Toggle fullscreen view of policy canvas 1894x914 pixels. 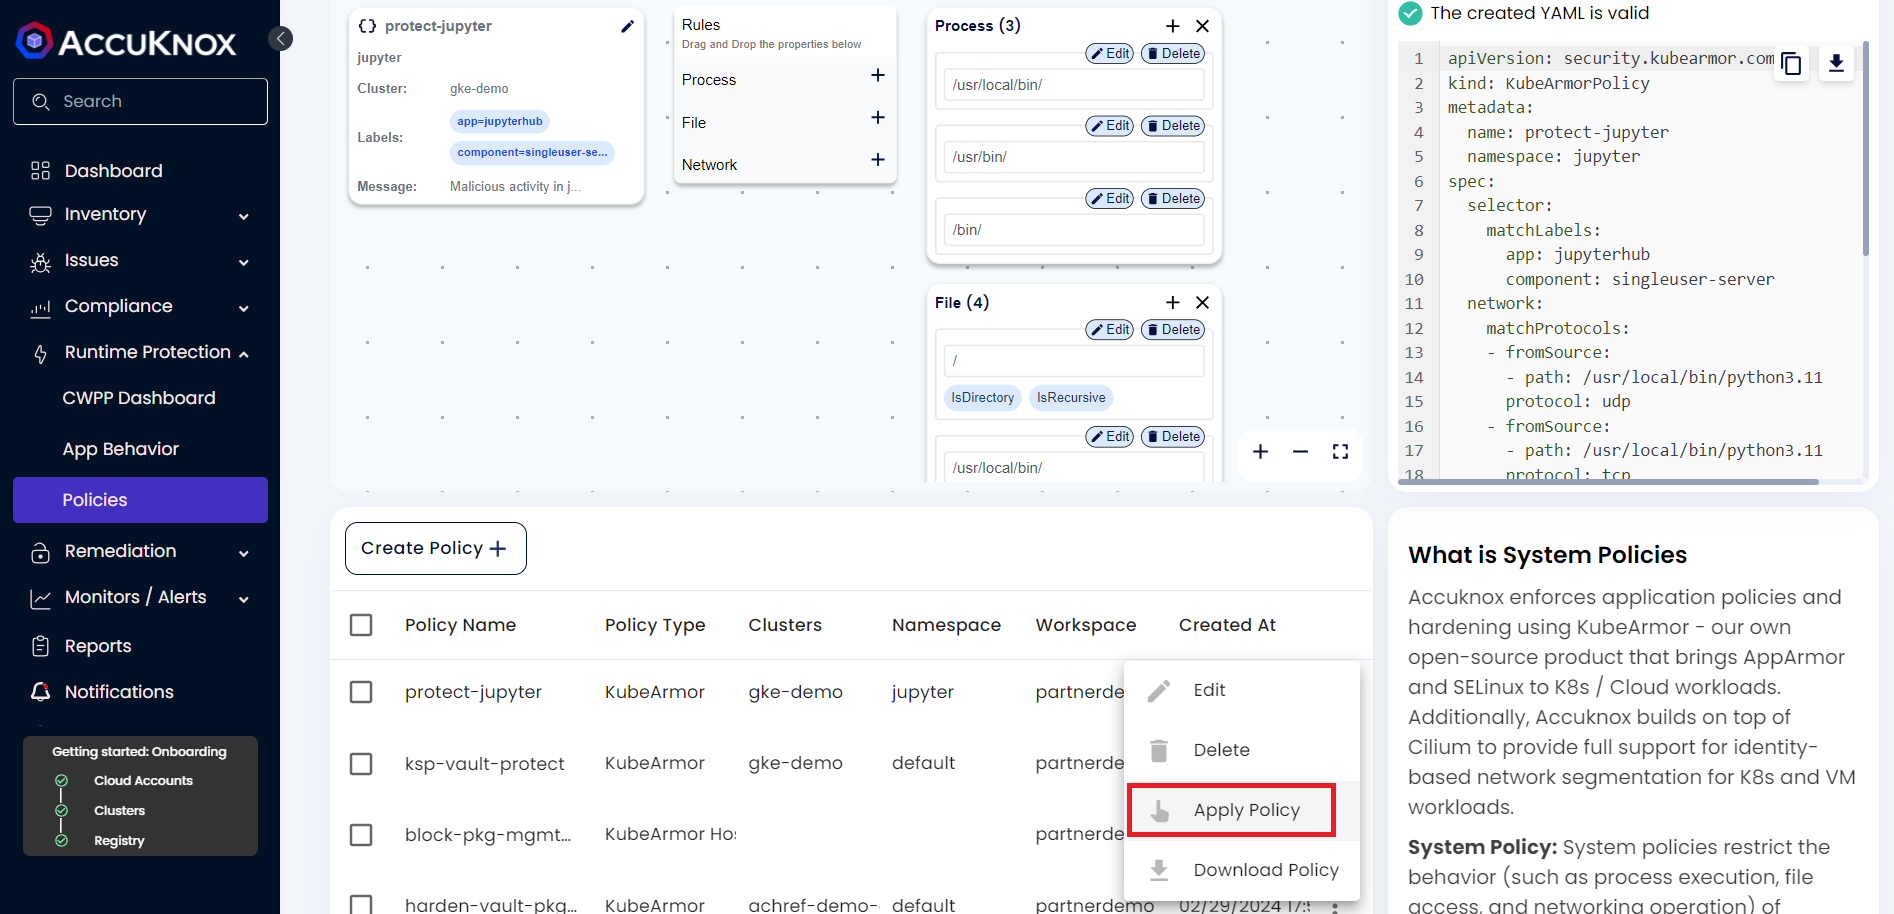coord(1340,452)
